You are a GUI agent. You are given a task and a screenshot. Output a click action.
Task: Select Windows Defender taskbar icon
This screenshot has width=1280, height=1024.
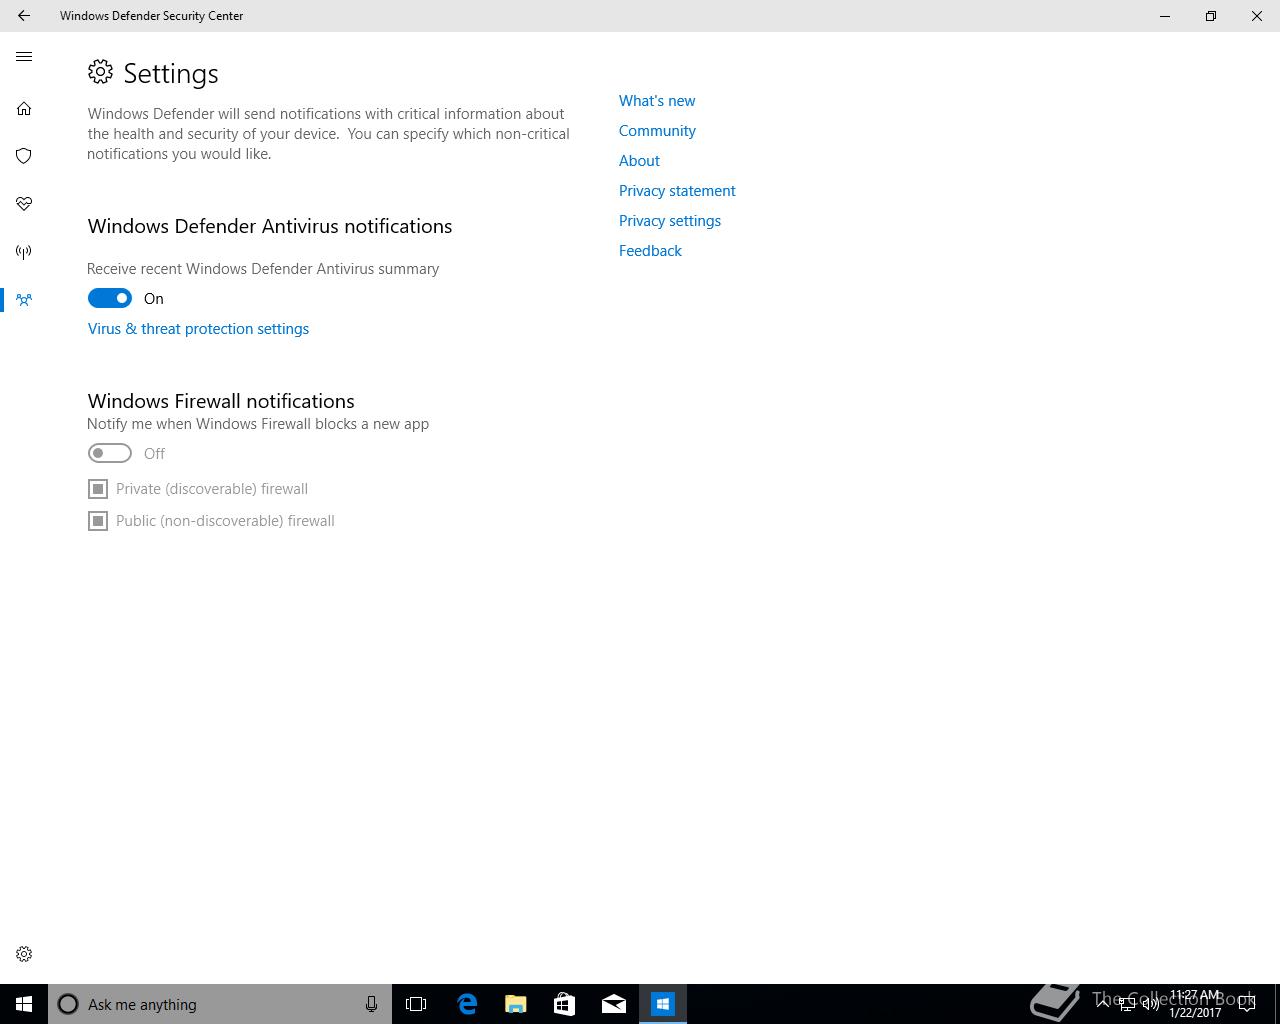pos(663,1004)
